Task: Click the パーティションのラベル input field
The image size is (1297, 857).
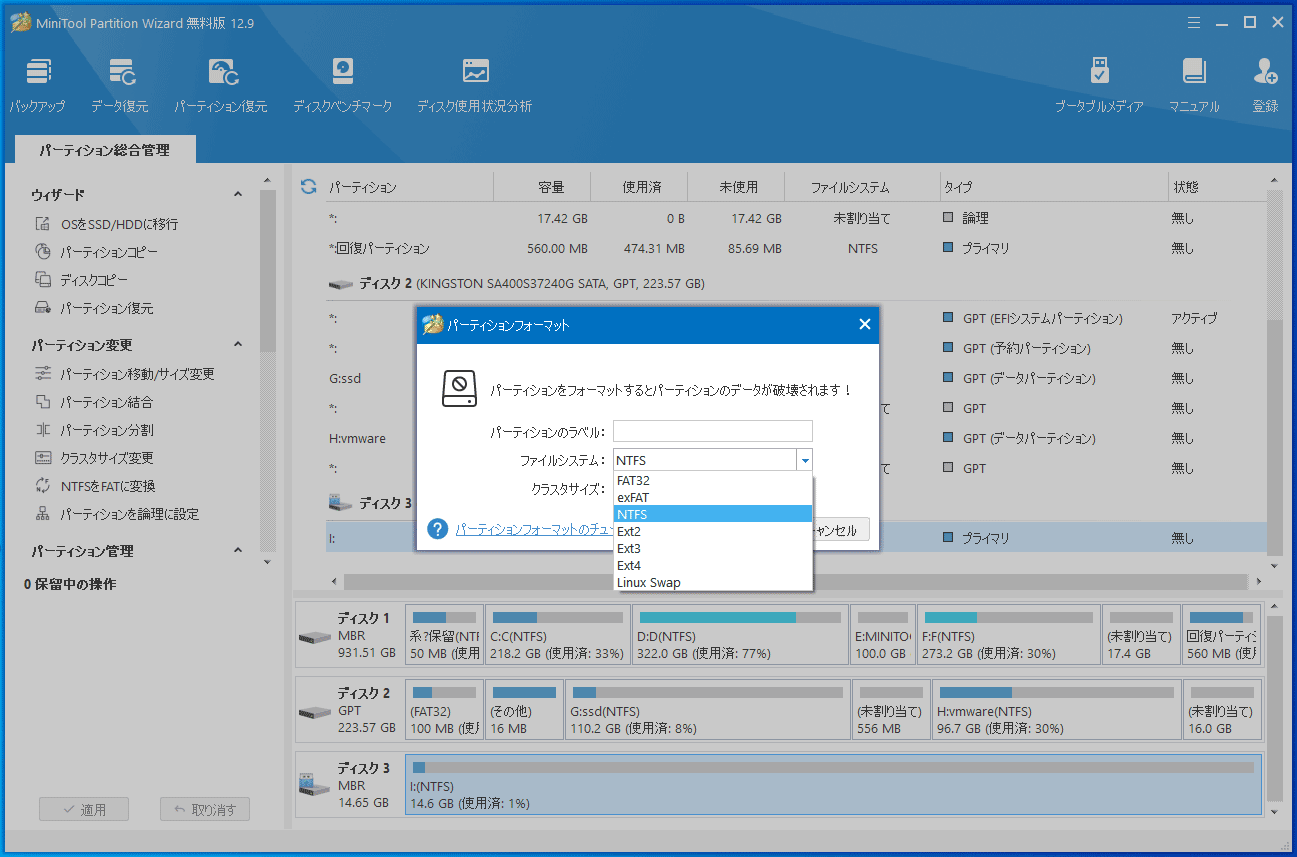Action: [713, 431]
